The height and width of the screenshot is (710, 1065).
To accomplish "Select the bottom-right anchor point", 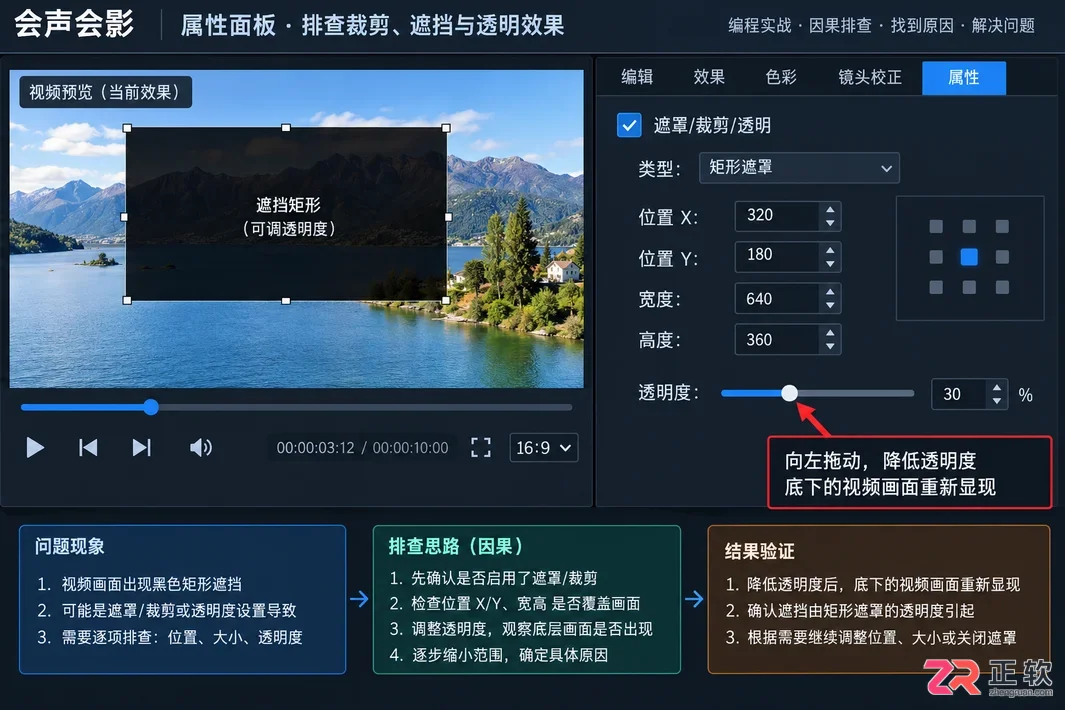I will (x=1002, y=287).
